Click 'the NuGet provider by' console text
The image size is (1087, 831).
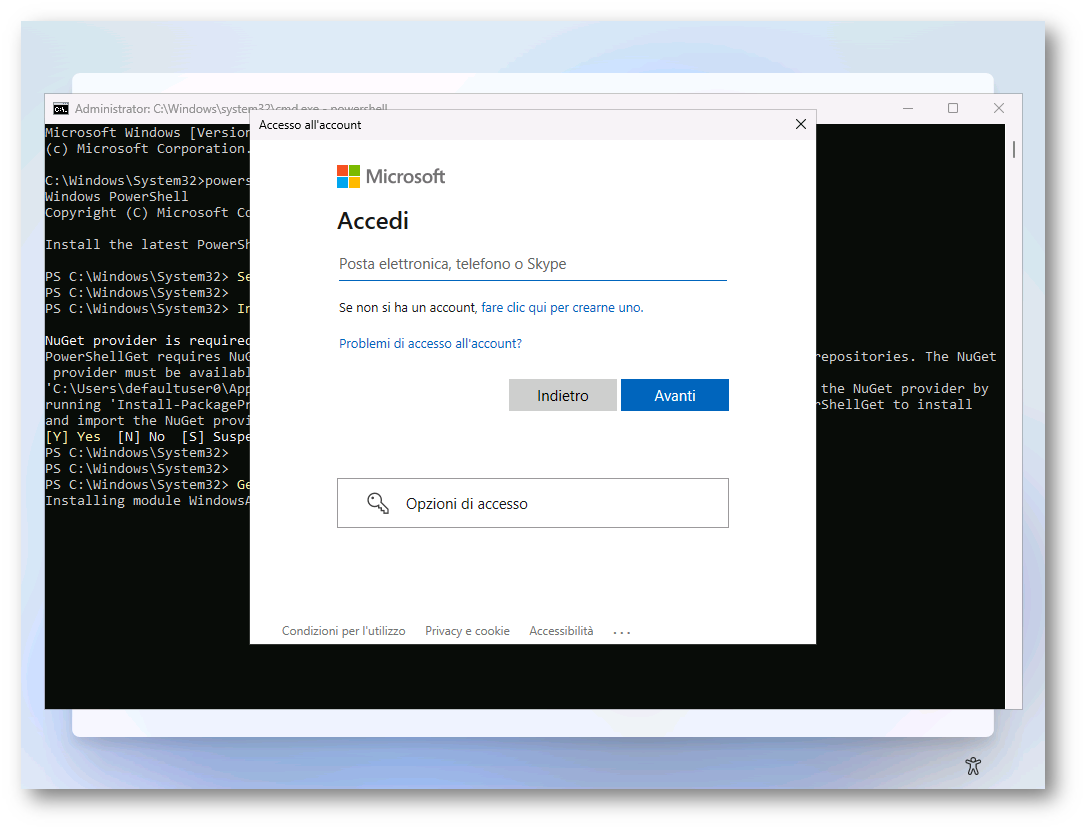[905, 389]
